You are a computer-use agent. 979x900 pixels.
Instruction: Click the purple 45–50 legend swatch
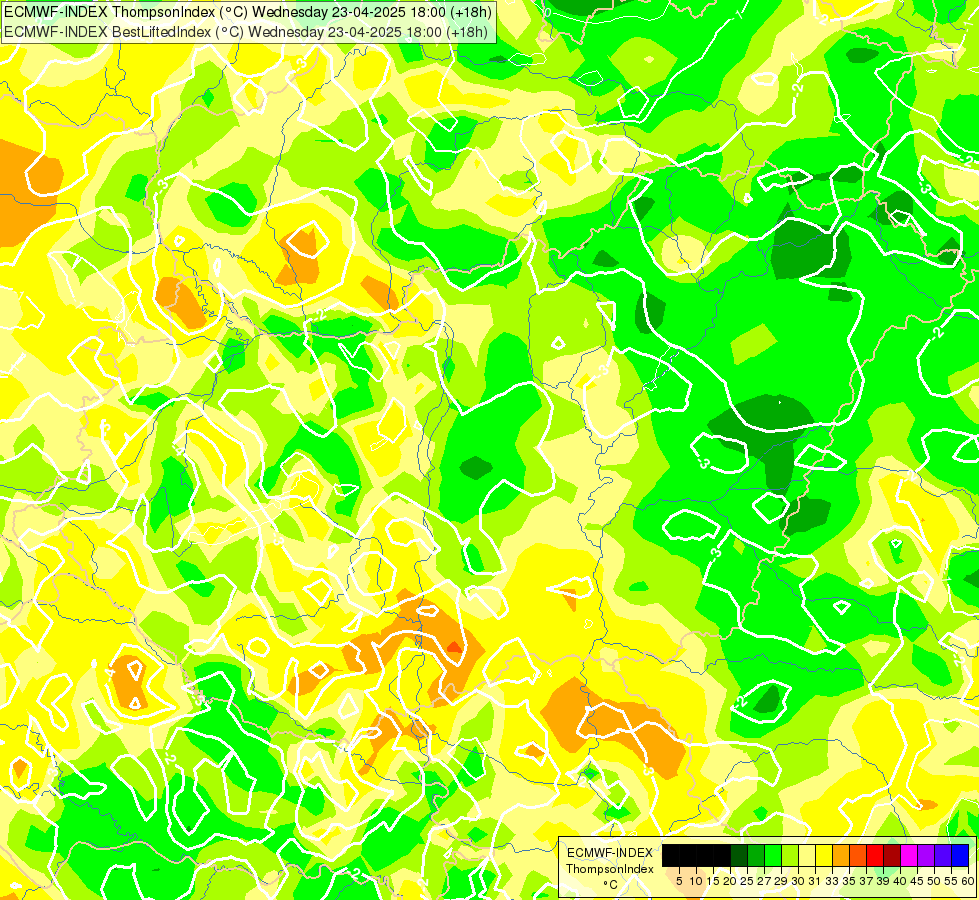pyautogui.click(x=926, y=856)
